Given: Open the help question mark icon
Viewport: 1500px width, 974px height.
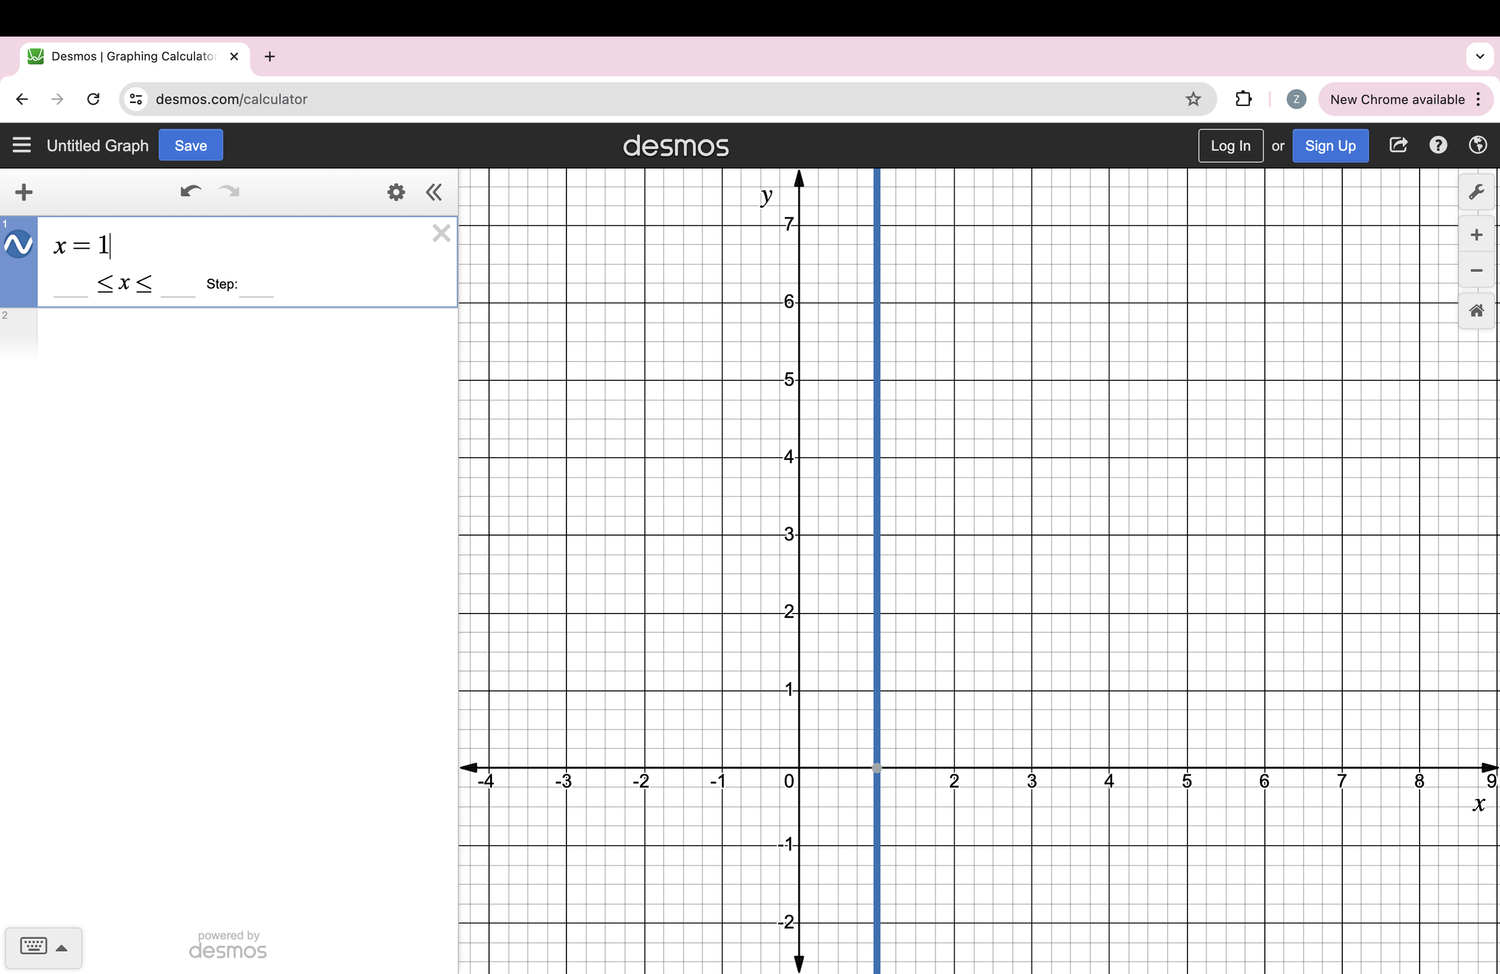Looking at the screenshot, I should coord(1438,145).
